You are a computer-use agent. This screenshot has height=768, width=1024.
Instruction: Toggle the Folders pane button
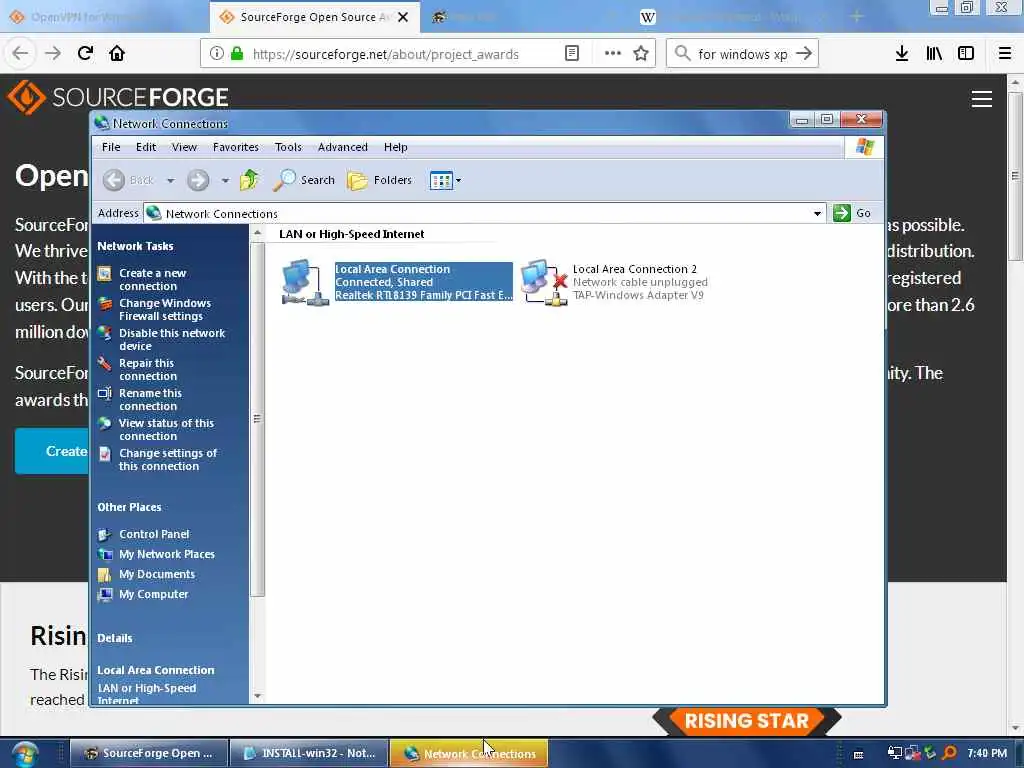(x=379, y=180)
